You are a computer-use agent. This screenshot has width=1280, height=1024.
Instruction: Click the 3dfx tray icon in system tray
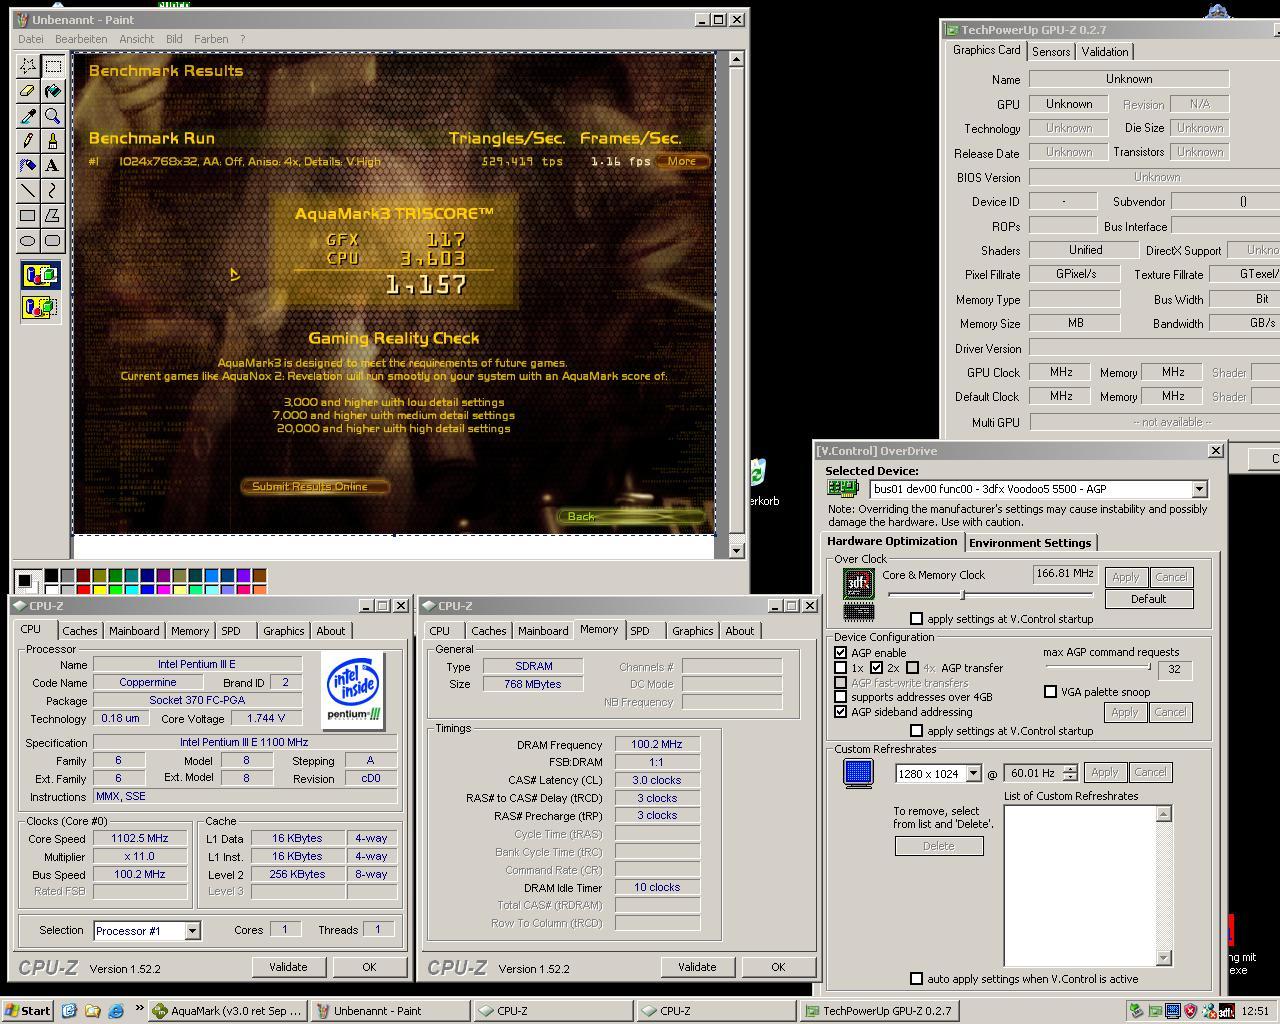point(1225,1011)
